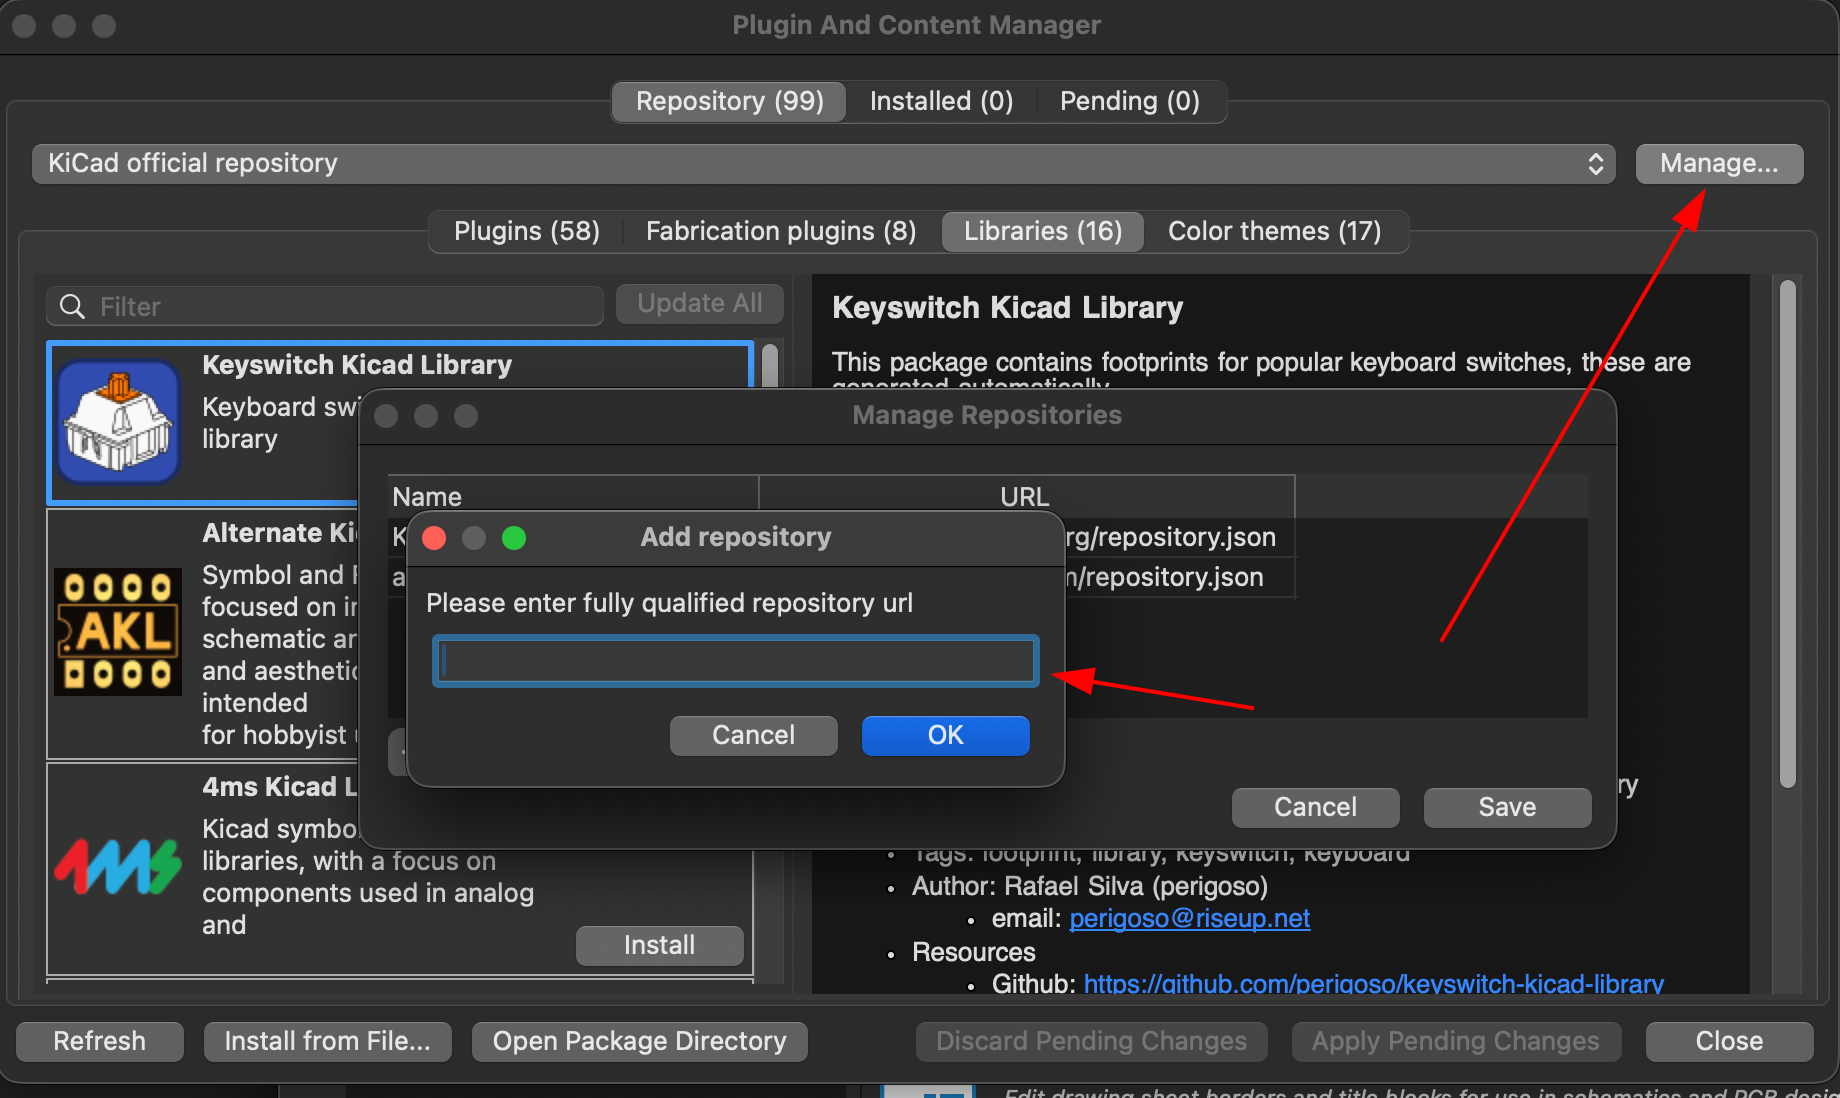This screenshot has height=1098, width=1840.
Task: Select the Fabrication plugins tab
Action: coord(780,231)
